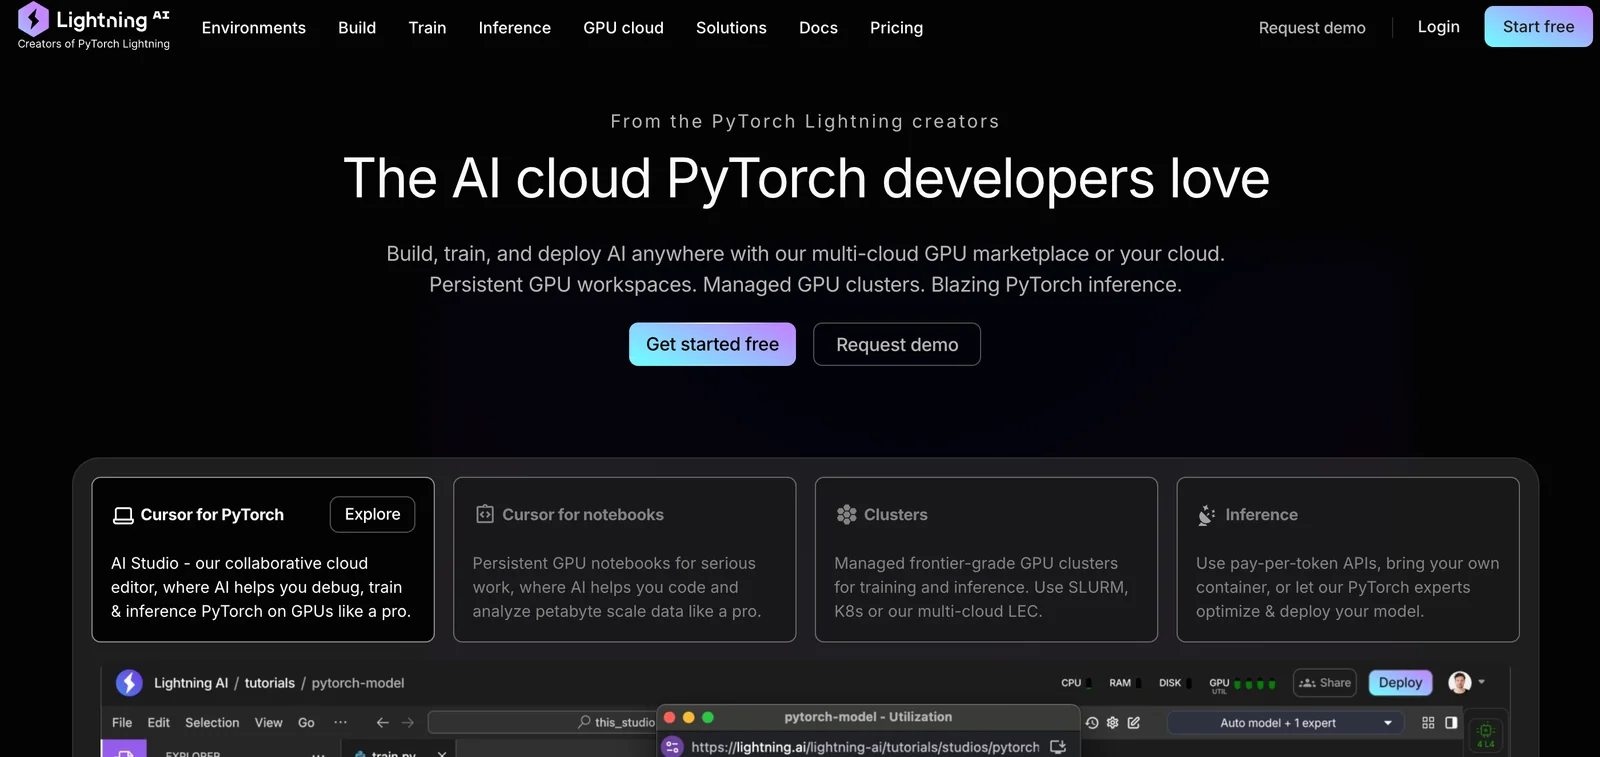Select the Cursor for notebooks card

(x=624, y=559)
